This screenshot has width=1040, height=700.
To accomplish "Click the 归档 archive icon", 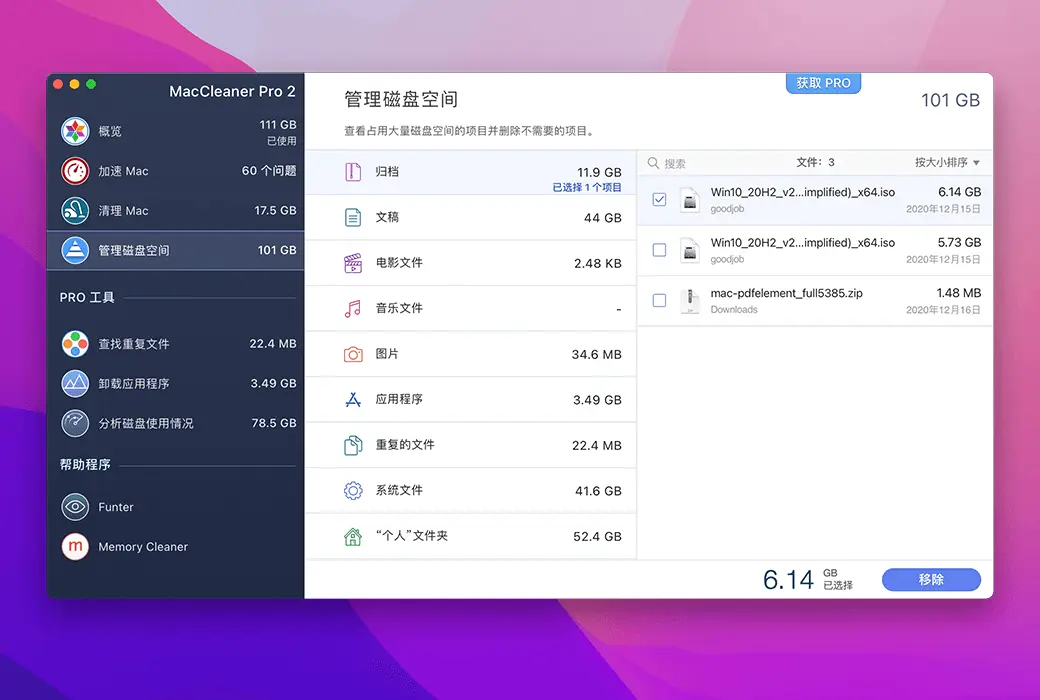I will [353, 172].
